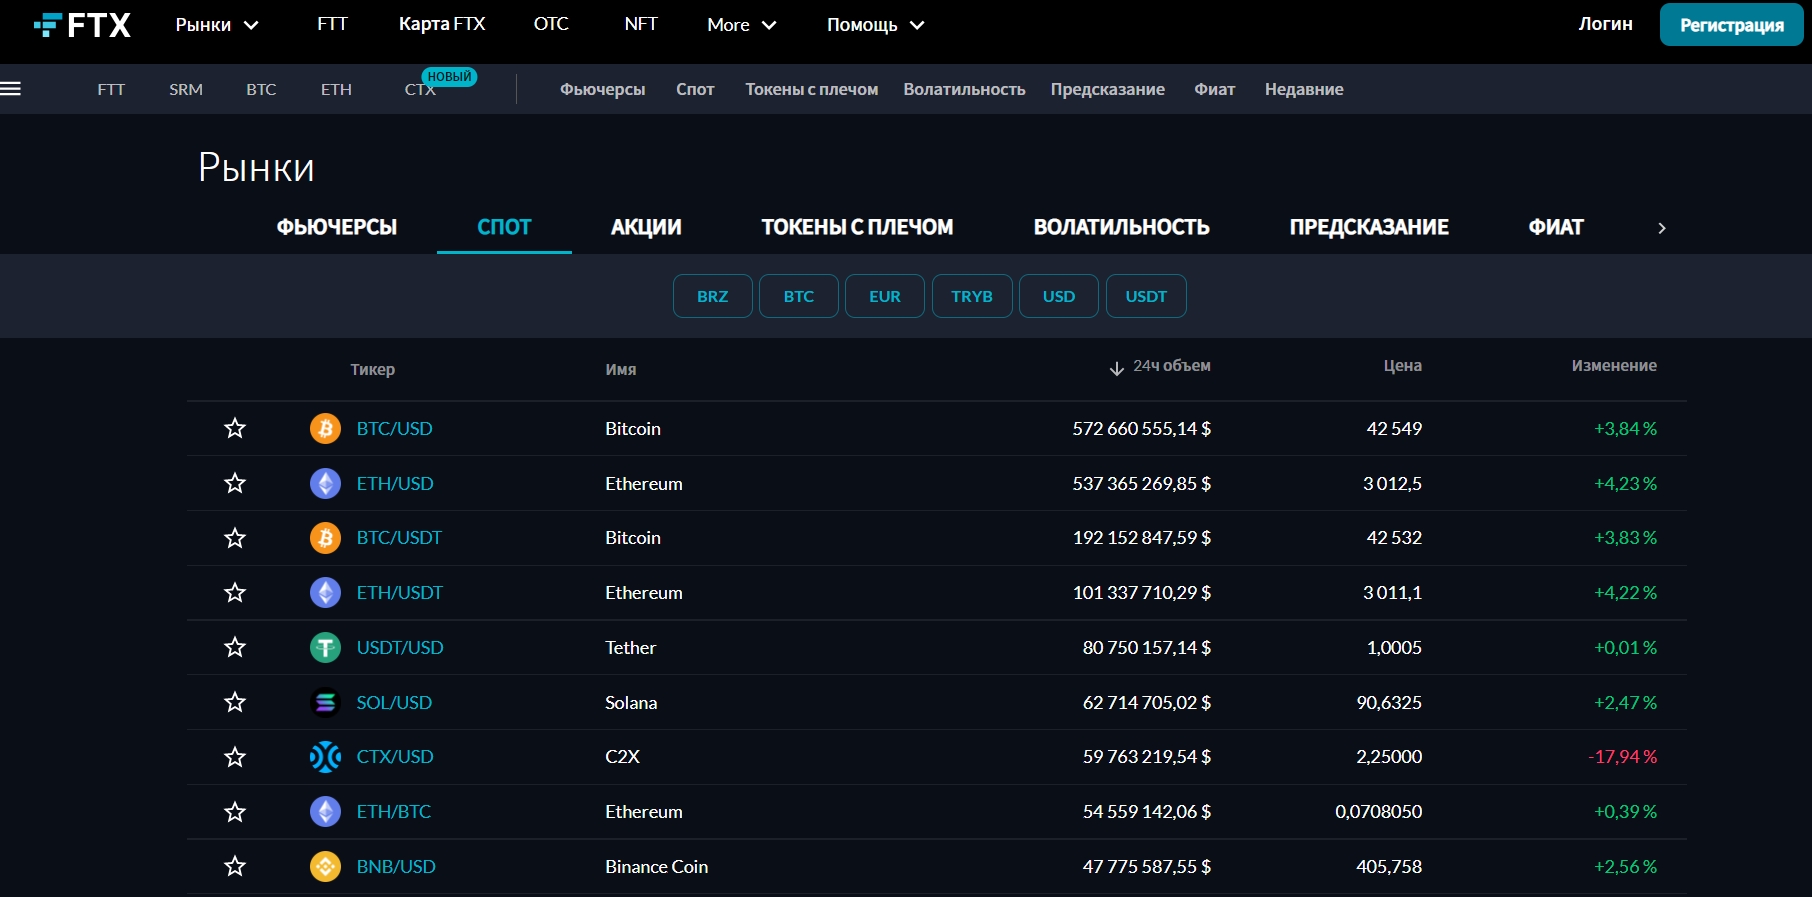Select ETH in the secondary bar

pyautogui.click(x=336, y=89)
